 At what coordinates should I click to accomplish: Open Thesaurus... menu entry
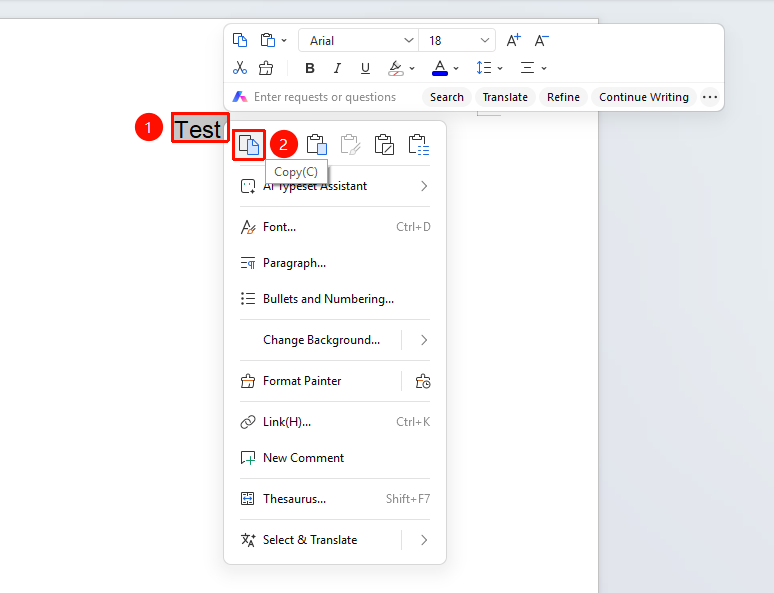coord(335,499)
